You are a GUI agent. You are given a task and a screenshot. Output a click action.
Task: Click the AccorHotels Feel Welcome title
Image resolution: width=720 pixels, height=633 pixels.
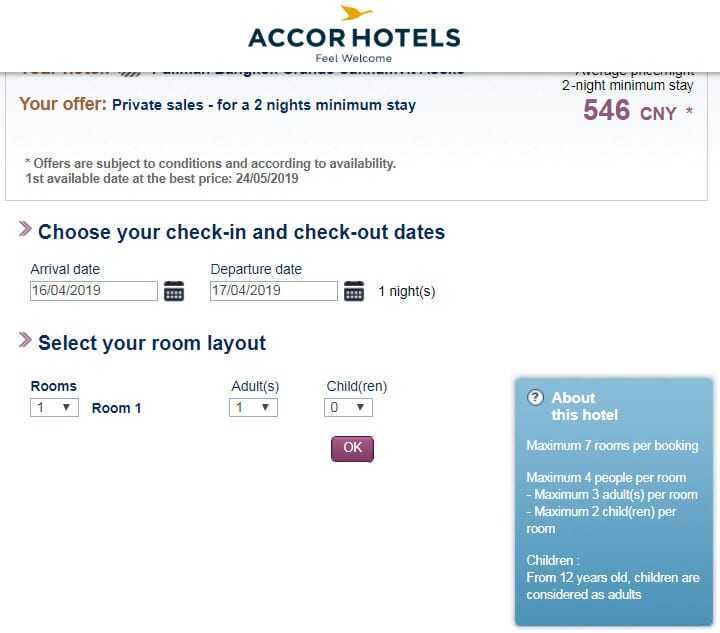(354, 45)
